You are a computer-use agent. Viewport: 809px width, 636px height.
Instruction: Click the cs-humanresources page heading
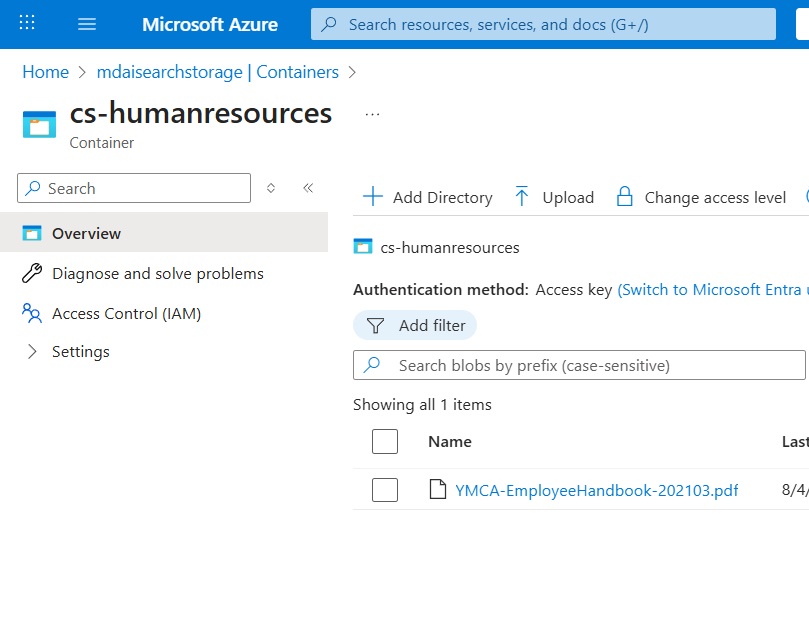coord(201,113)
